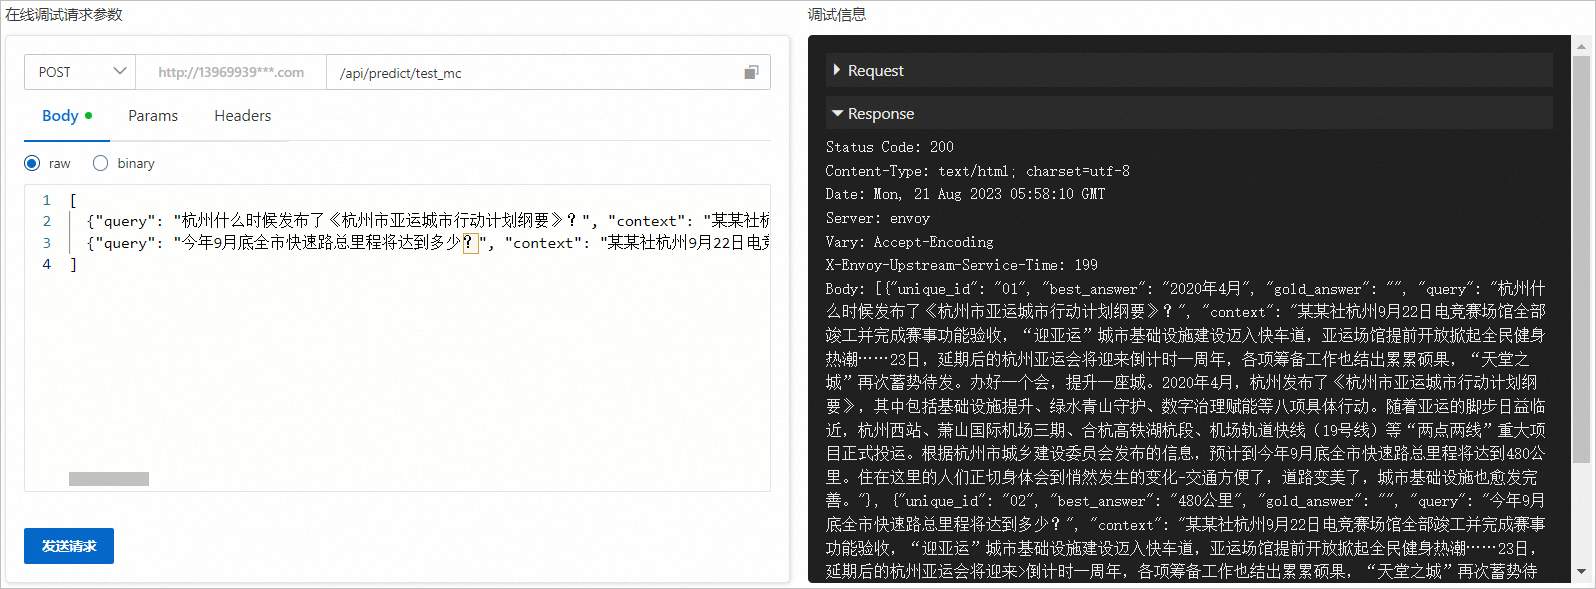Click the 'Server: envoy' line
Viewport: 1596px width, 589px height.
point(878,218)
